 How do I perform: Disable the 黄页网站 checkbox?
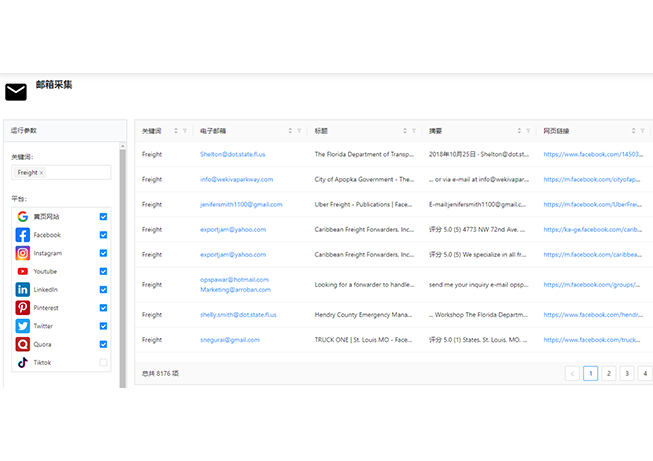[103, 216]
